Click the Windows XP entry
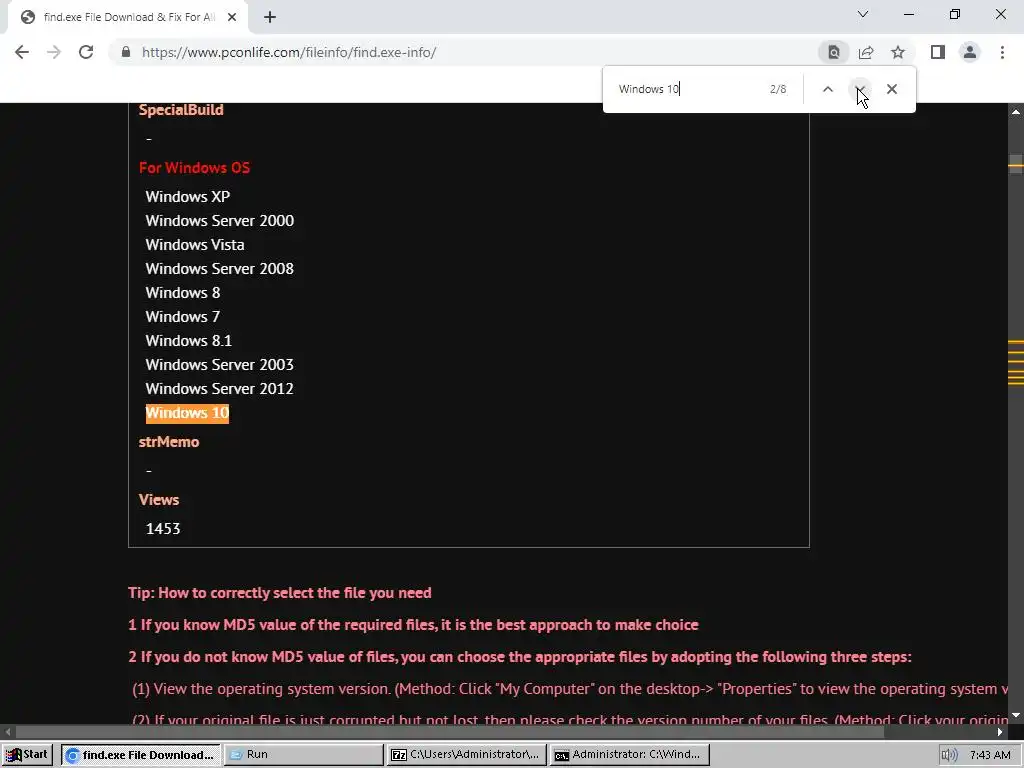Viewport: 1024px width, 768px height. tap(188, 197)
